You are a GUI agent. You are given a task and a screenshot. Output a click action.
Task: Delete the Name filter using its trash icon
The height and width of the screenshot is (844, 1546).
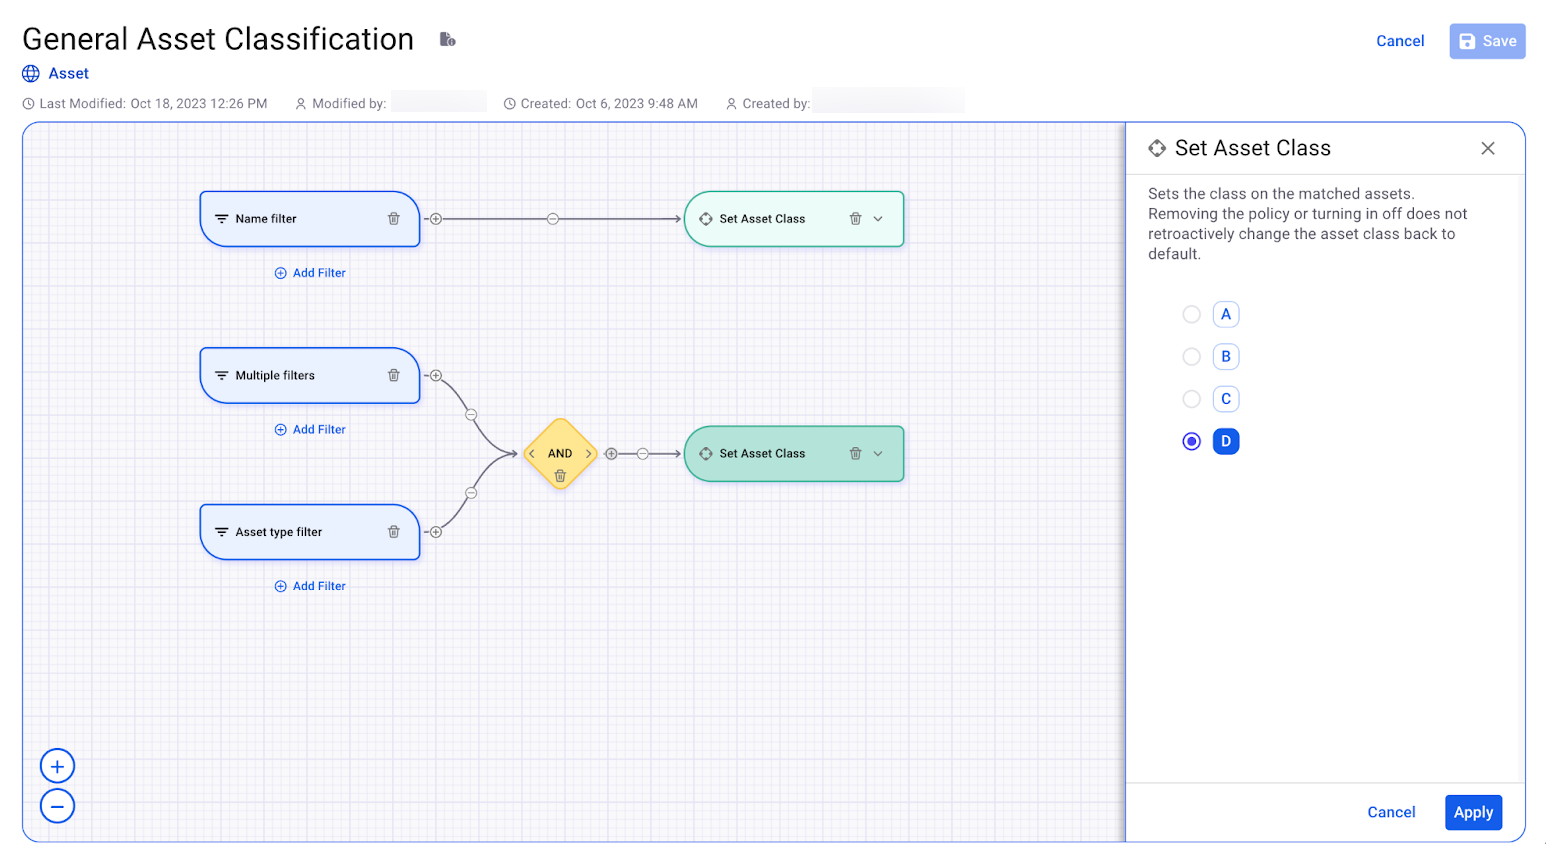click(x=394, y=218)
